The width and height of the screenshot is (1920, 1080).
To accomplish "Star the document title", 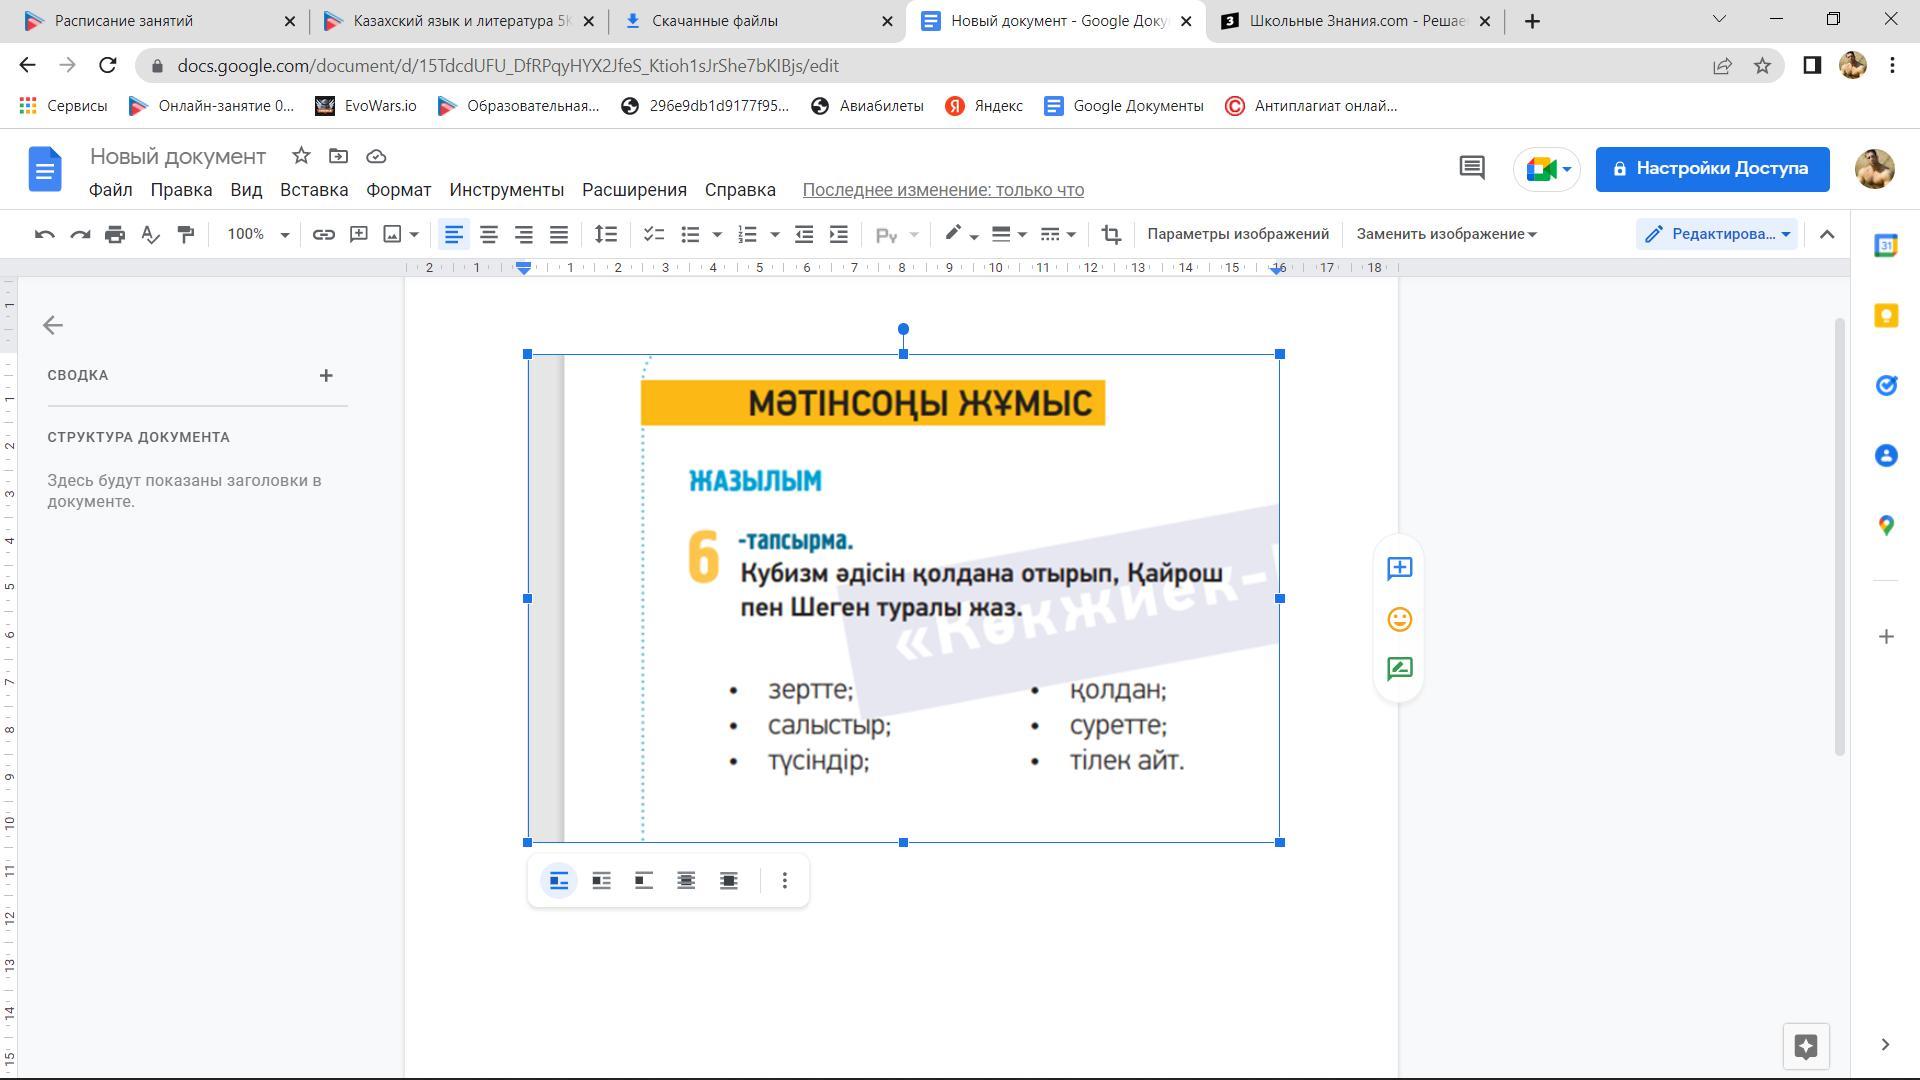I will click(x=301, y=156).
